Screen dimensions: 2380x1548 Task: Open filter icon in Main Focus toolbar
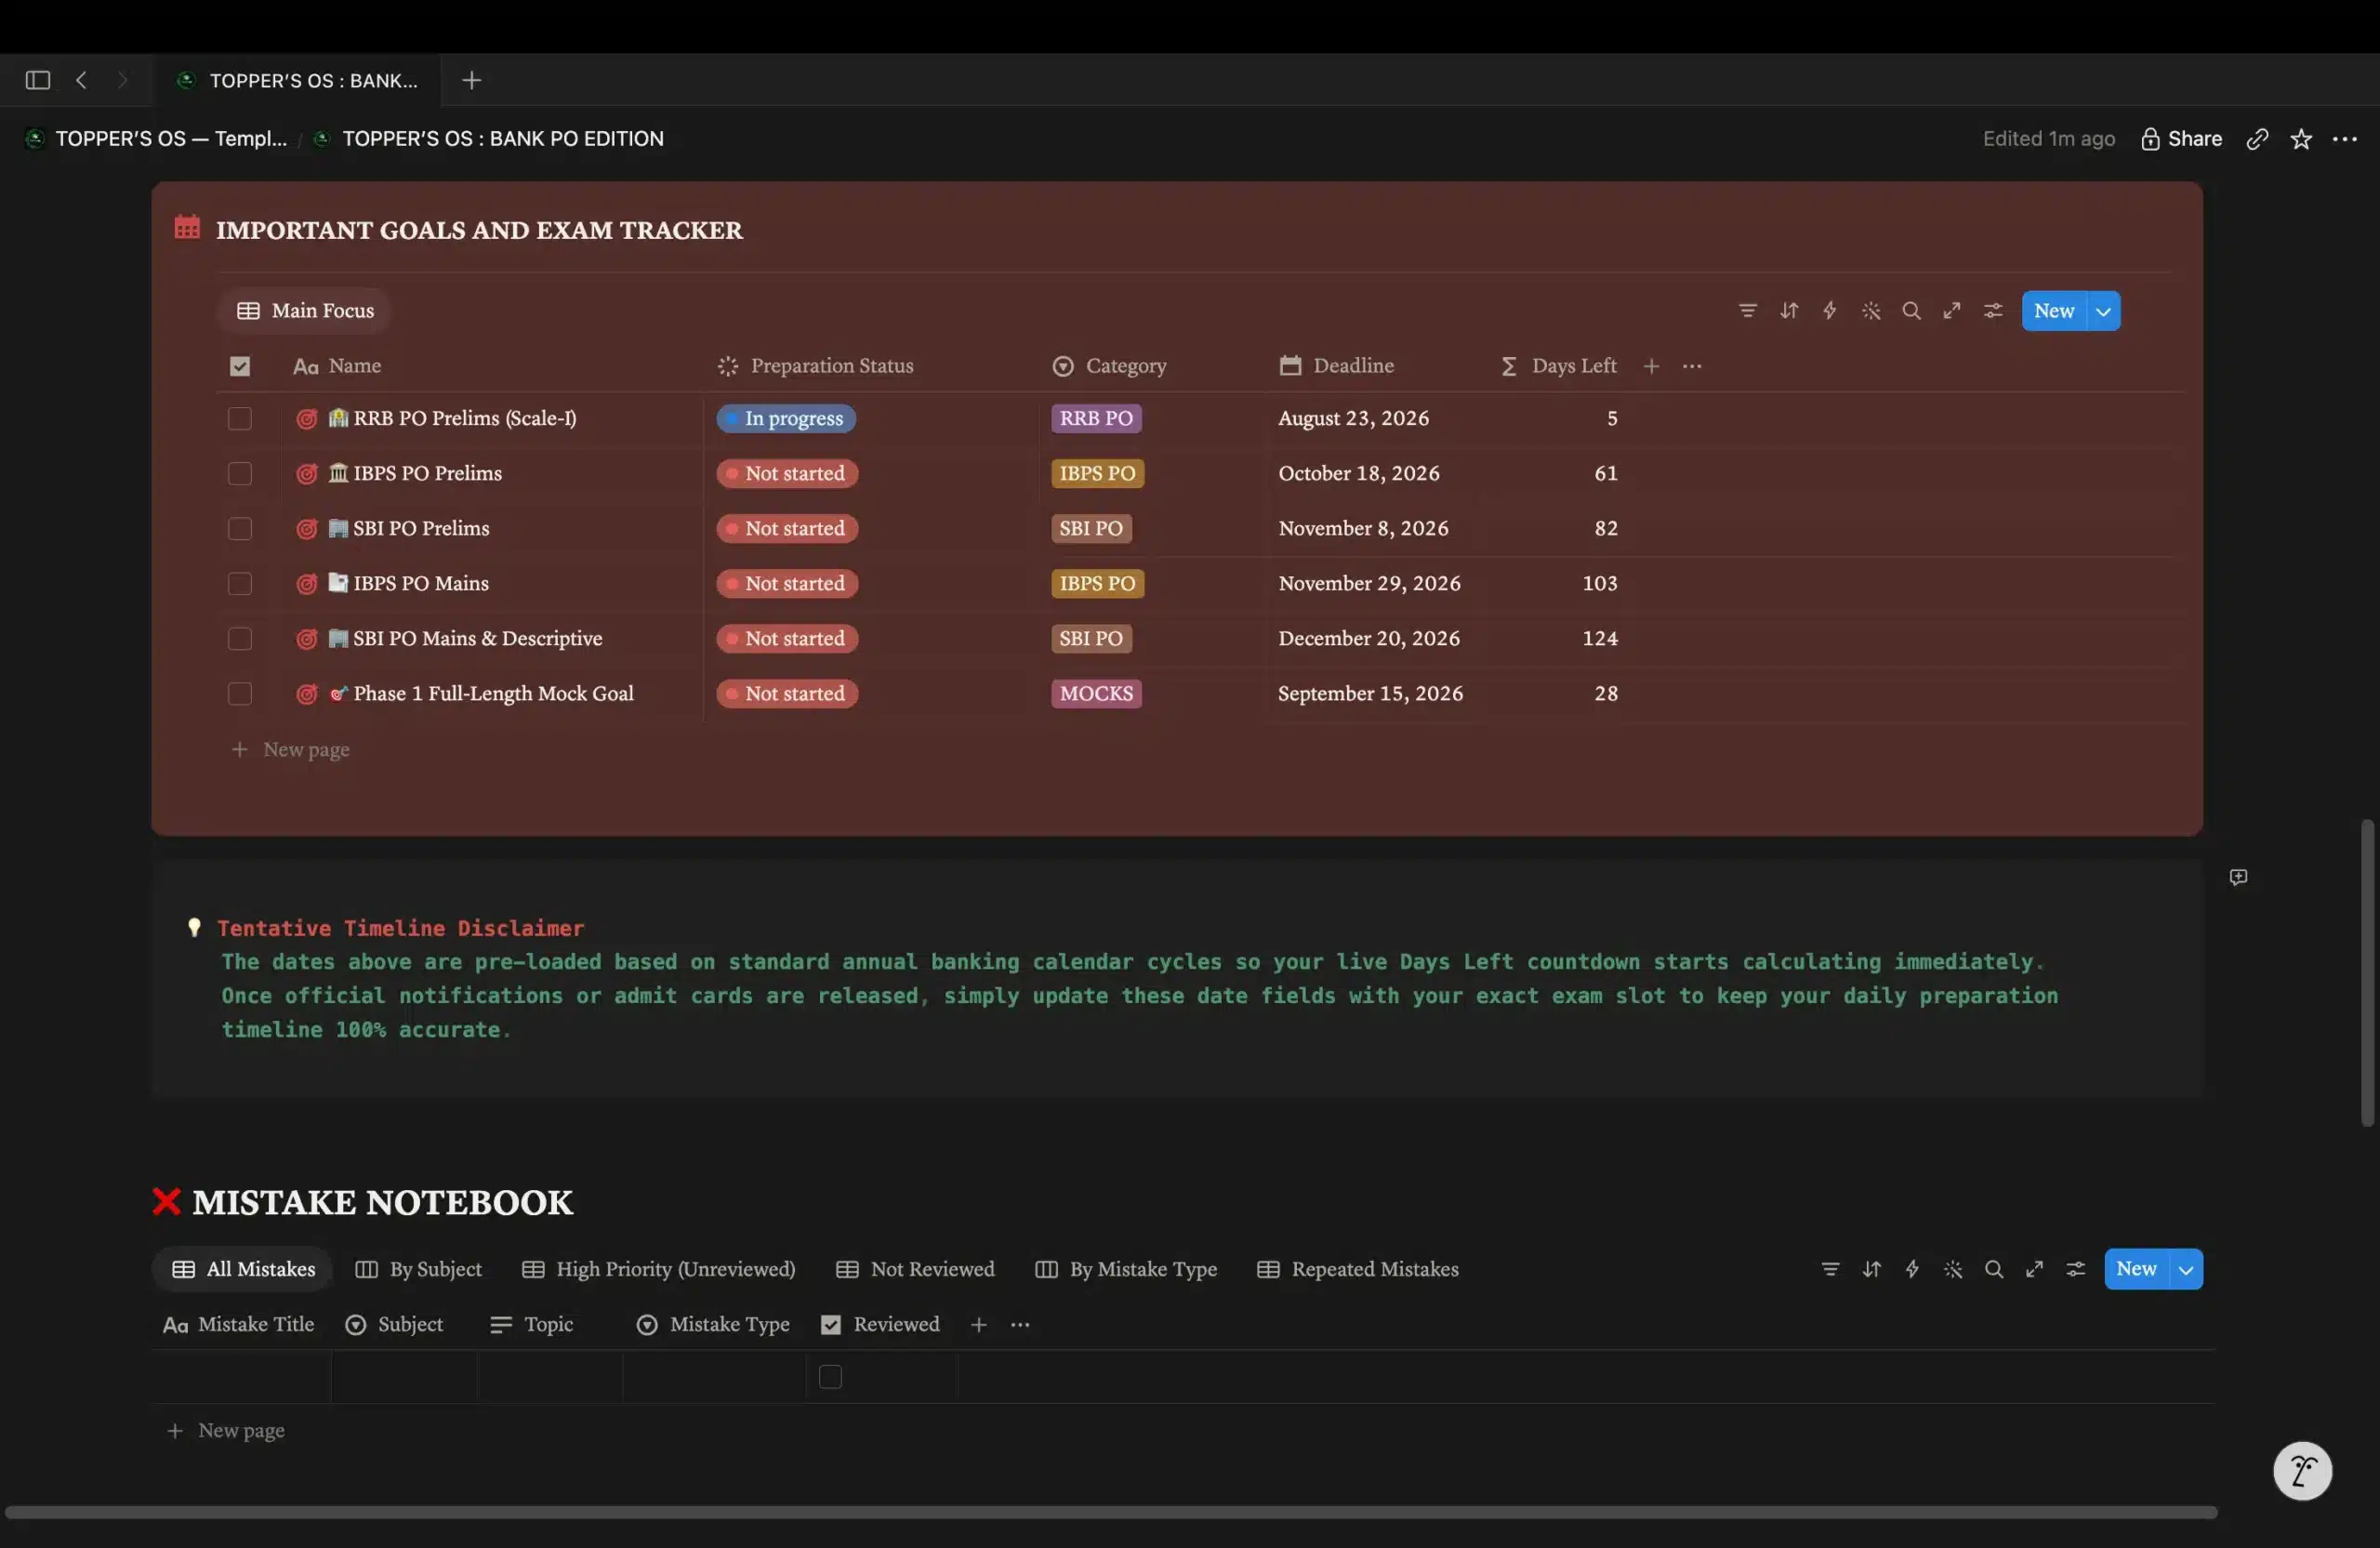(1747, 311)
